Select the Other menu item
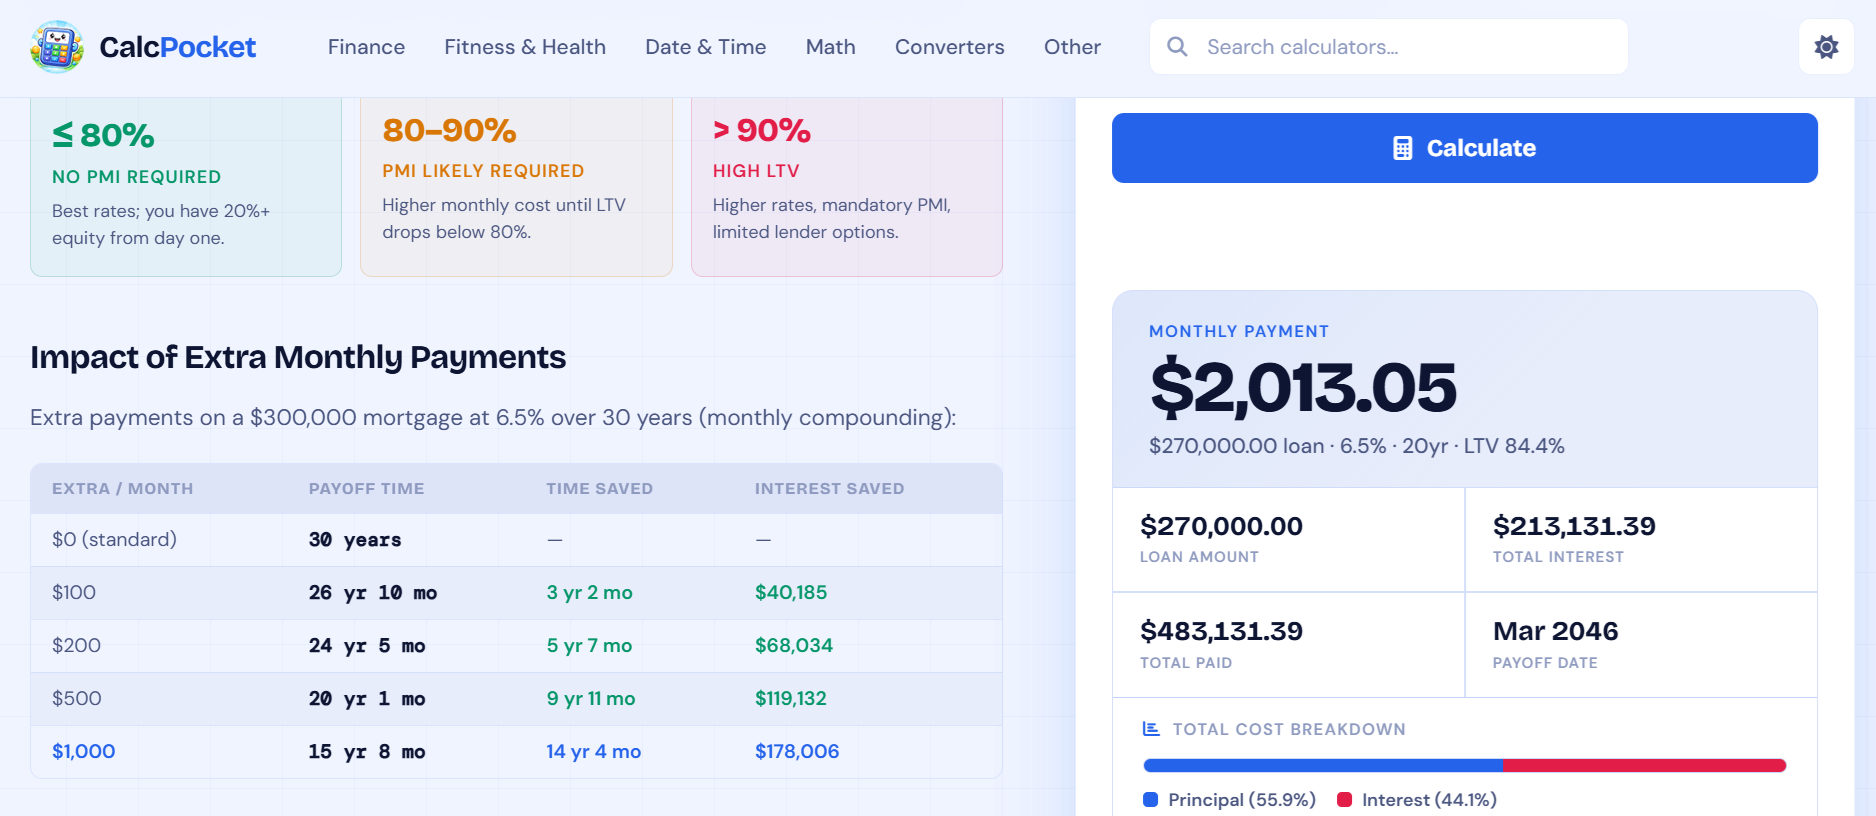The height and width of the screenshot is (816, 1876). point(1072,47)
